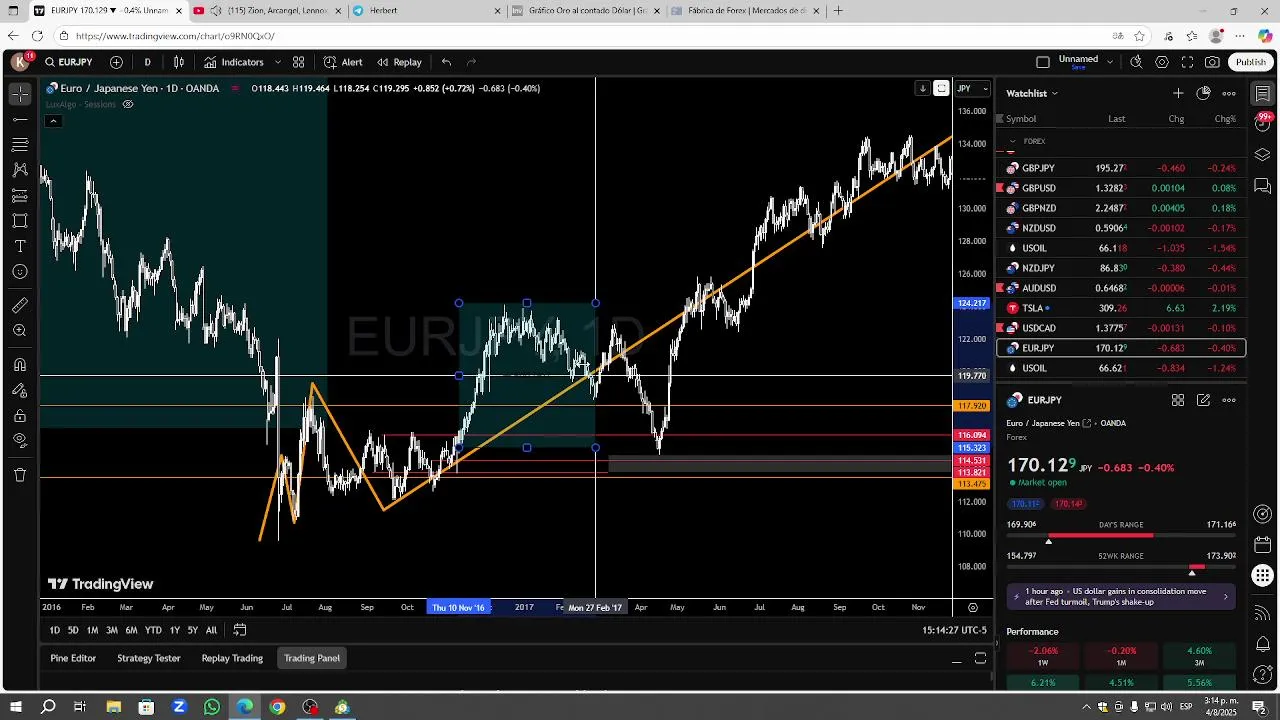Open the Watchlist and details sidebar icon

[x=1263, y=94]
